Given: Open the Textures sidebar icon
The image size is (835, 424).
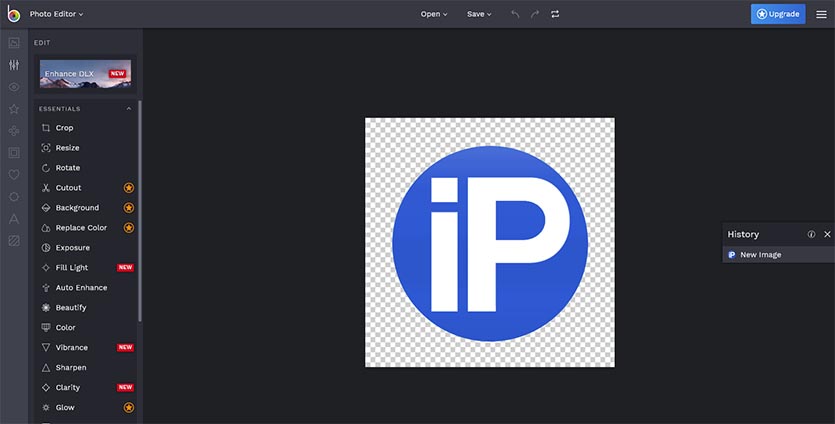Looking at the screenshot, I should 14,241.
